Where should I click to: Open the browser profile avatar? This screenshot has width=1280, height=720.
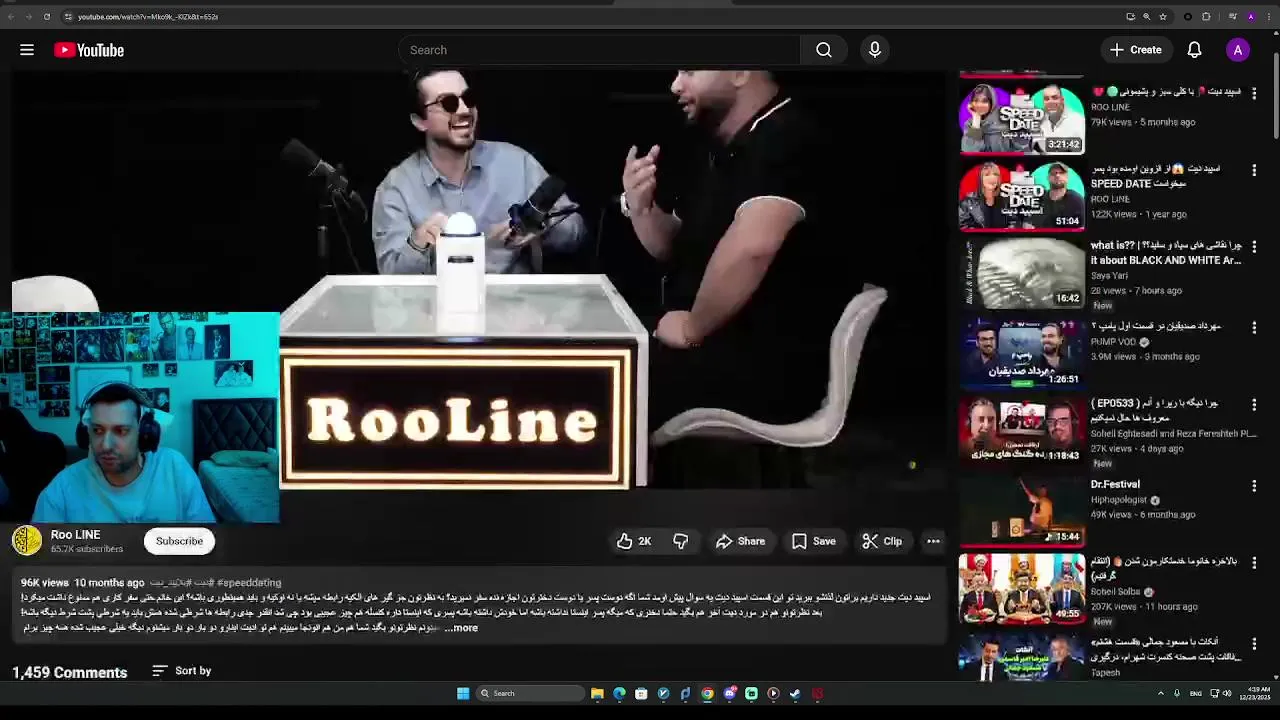[1250, 16]
